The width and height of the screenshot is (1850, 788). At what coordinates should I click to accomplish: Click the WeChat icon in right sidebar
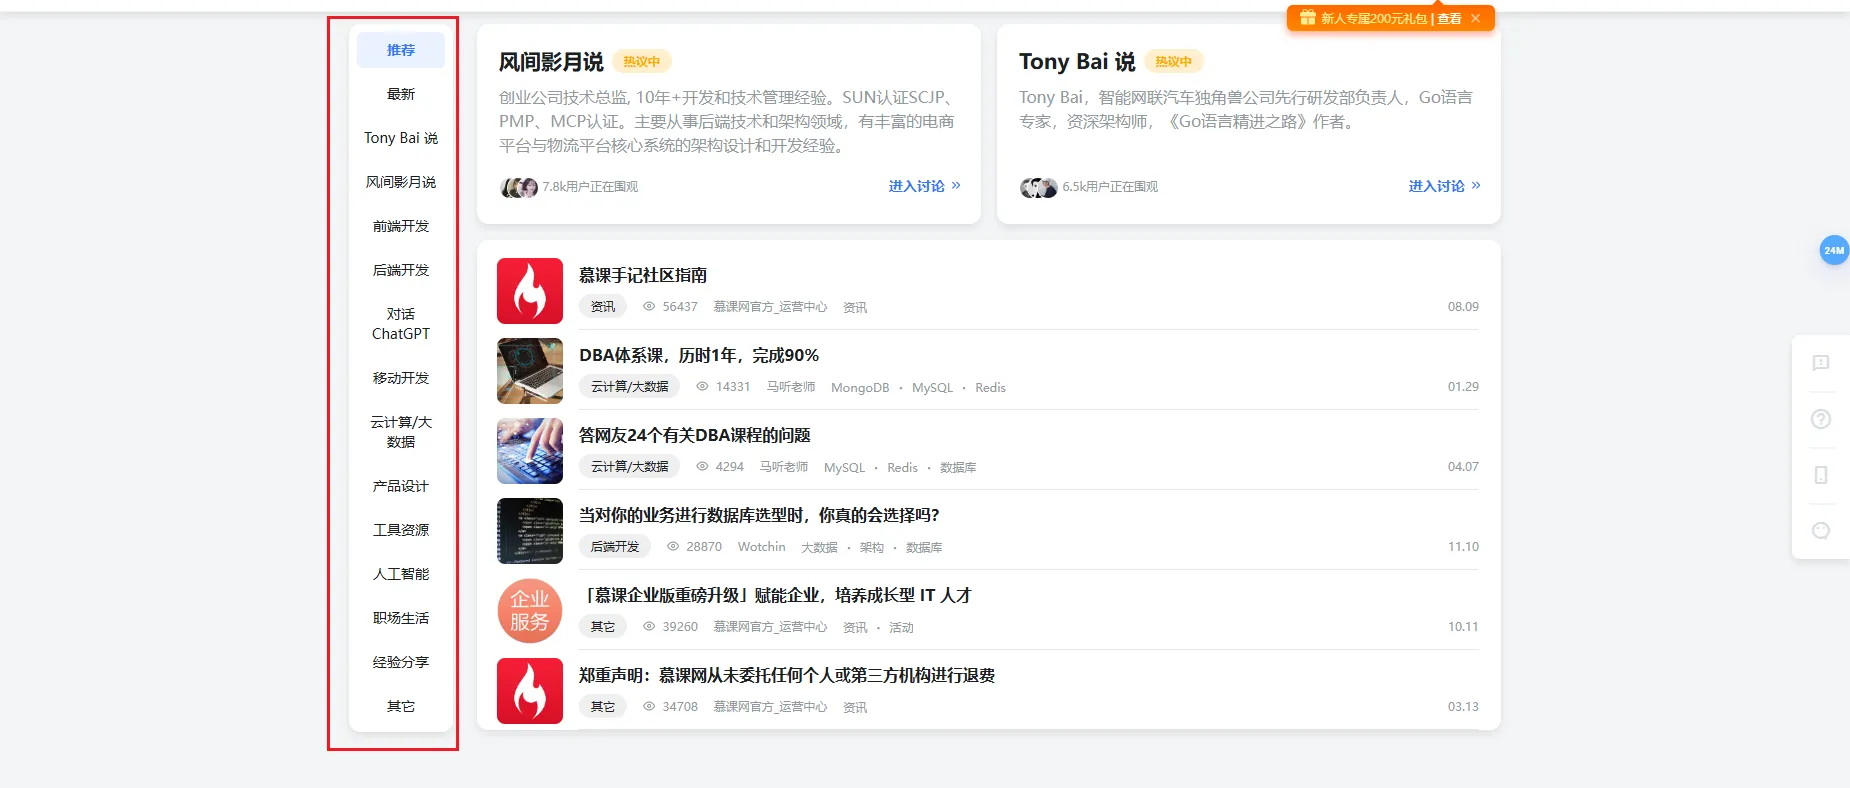tap(1821, 531)
